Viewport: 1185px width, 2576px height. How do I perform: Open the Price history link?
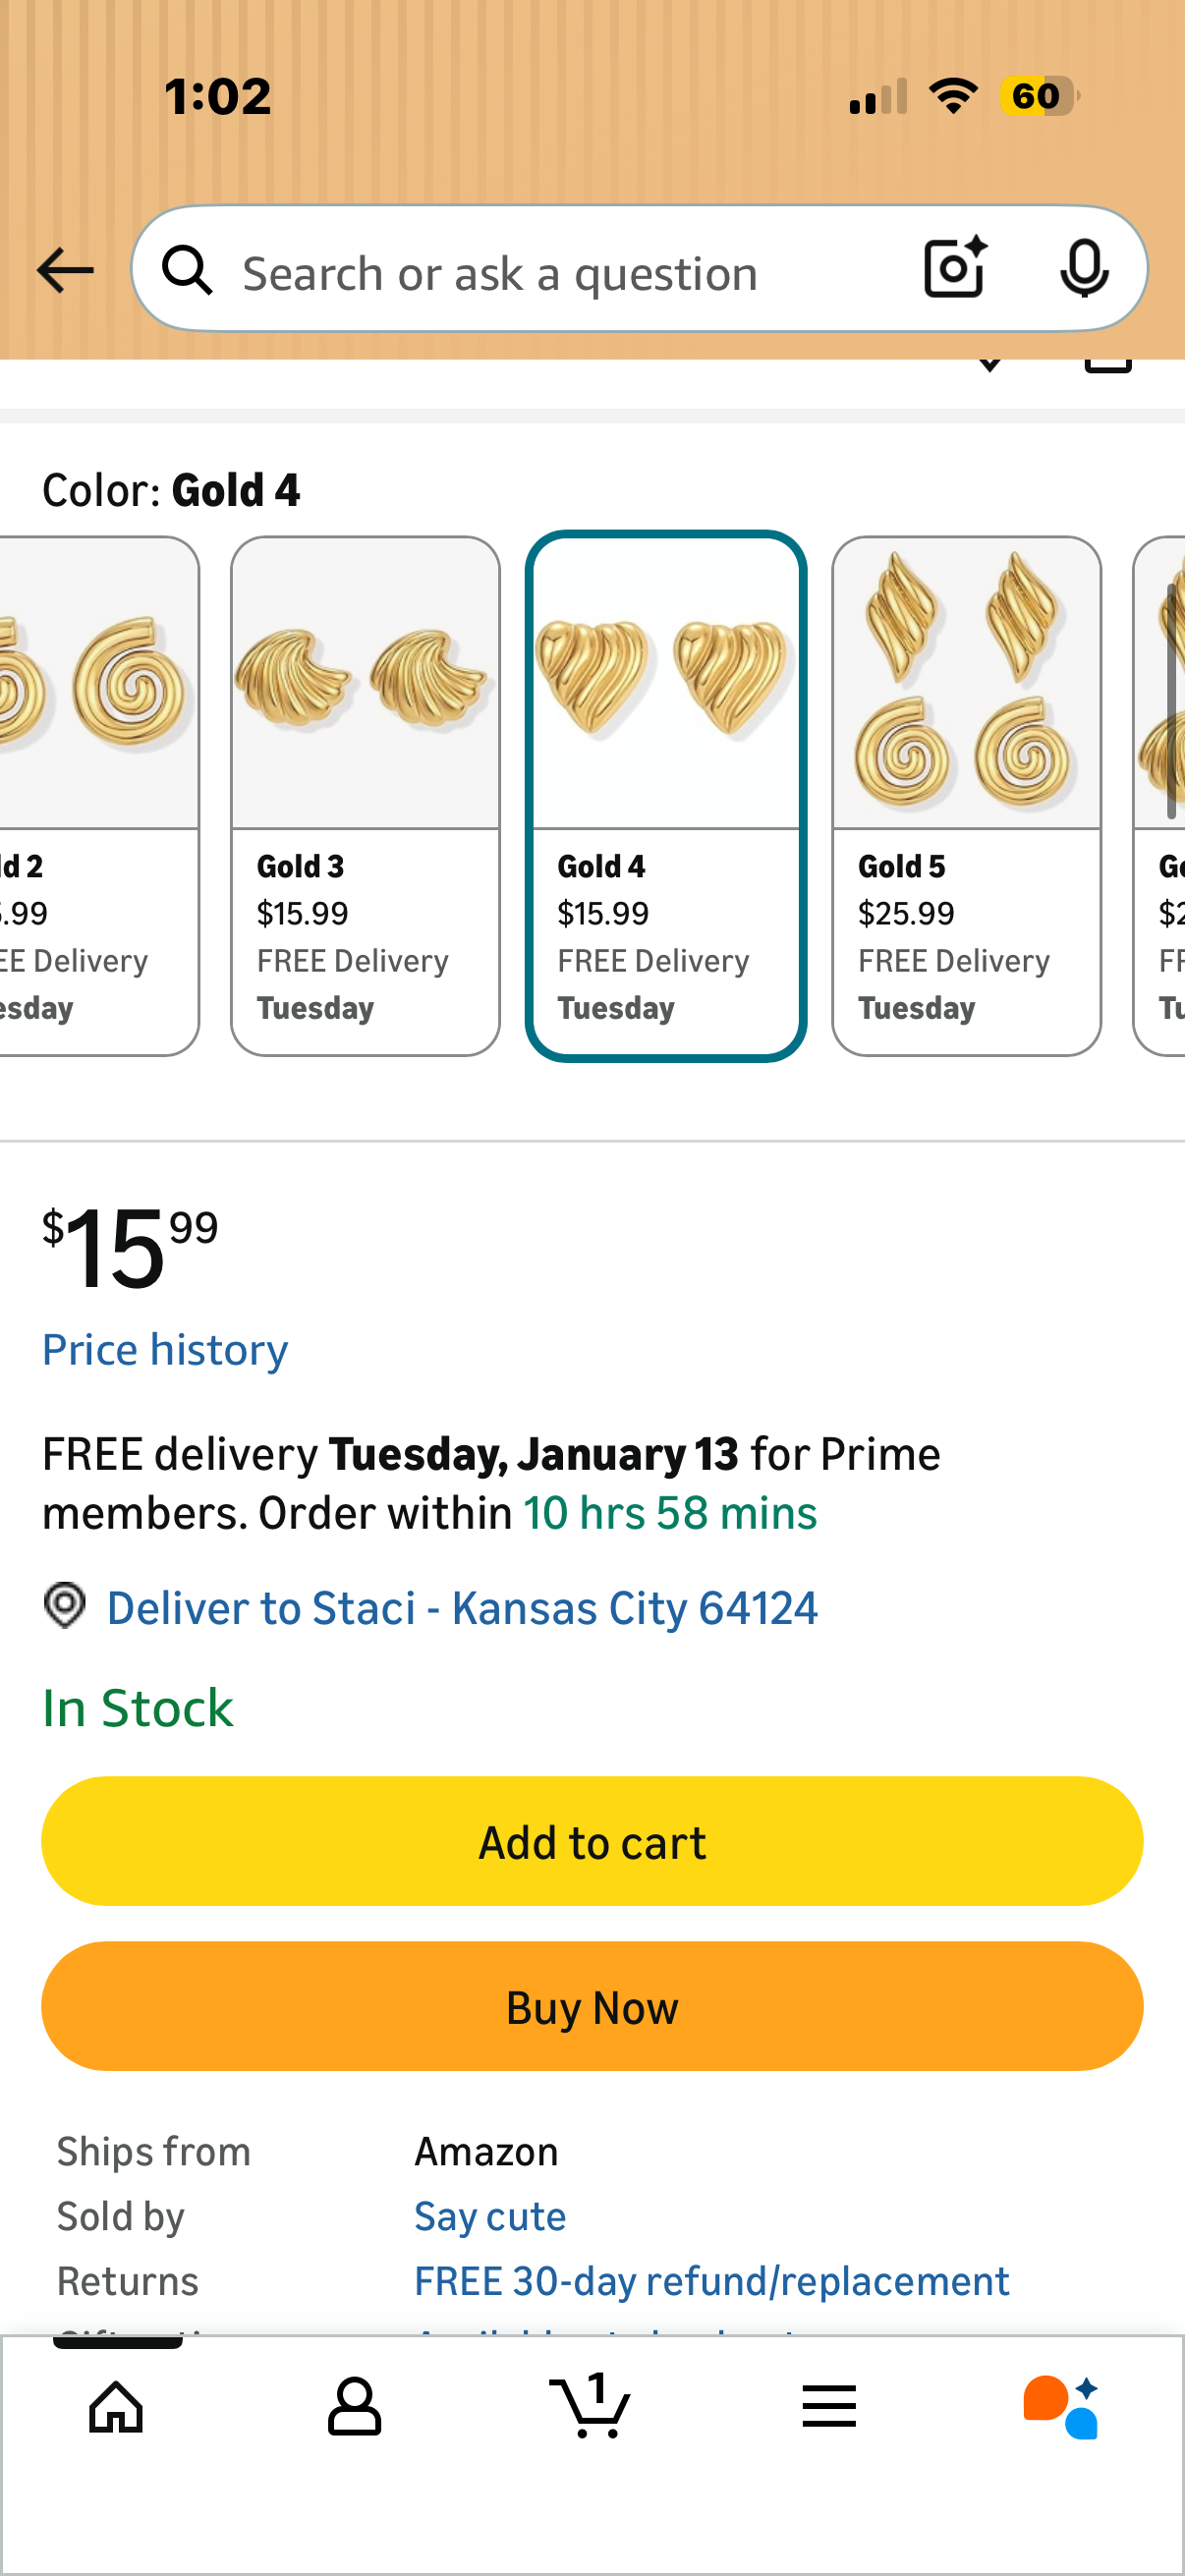(x=165, y=1350)
